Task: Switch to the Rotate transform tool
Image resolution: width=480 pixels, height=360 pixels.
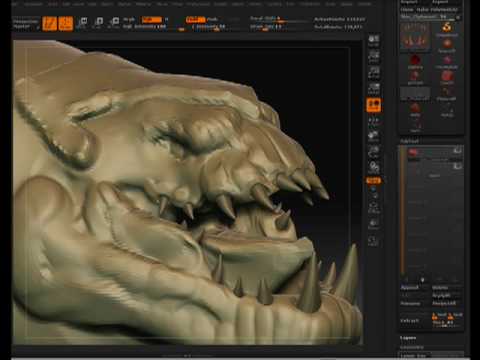Action: (115, 23)
